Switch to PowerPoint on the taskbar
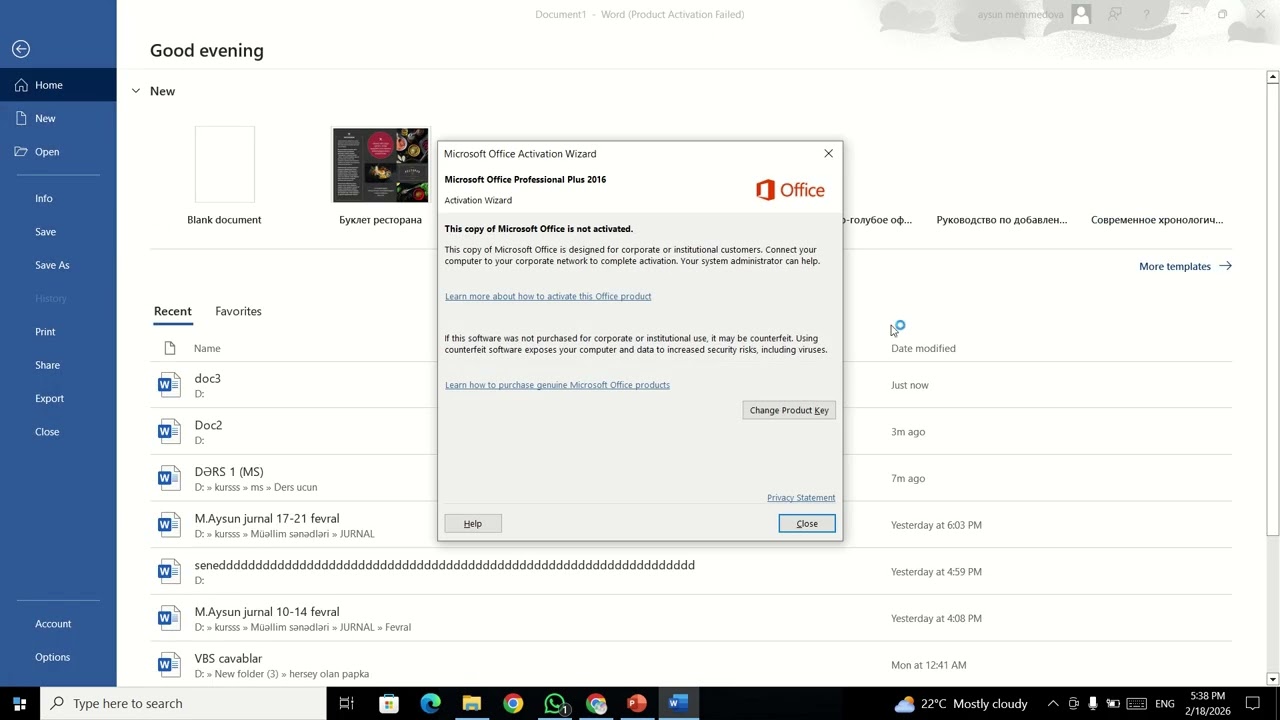1280x720 pixels. 637,704
